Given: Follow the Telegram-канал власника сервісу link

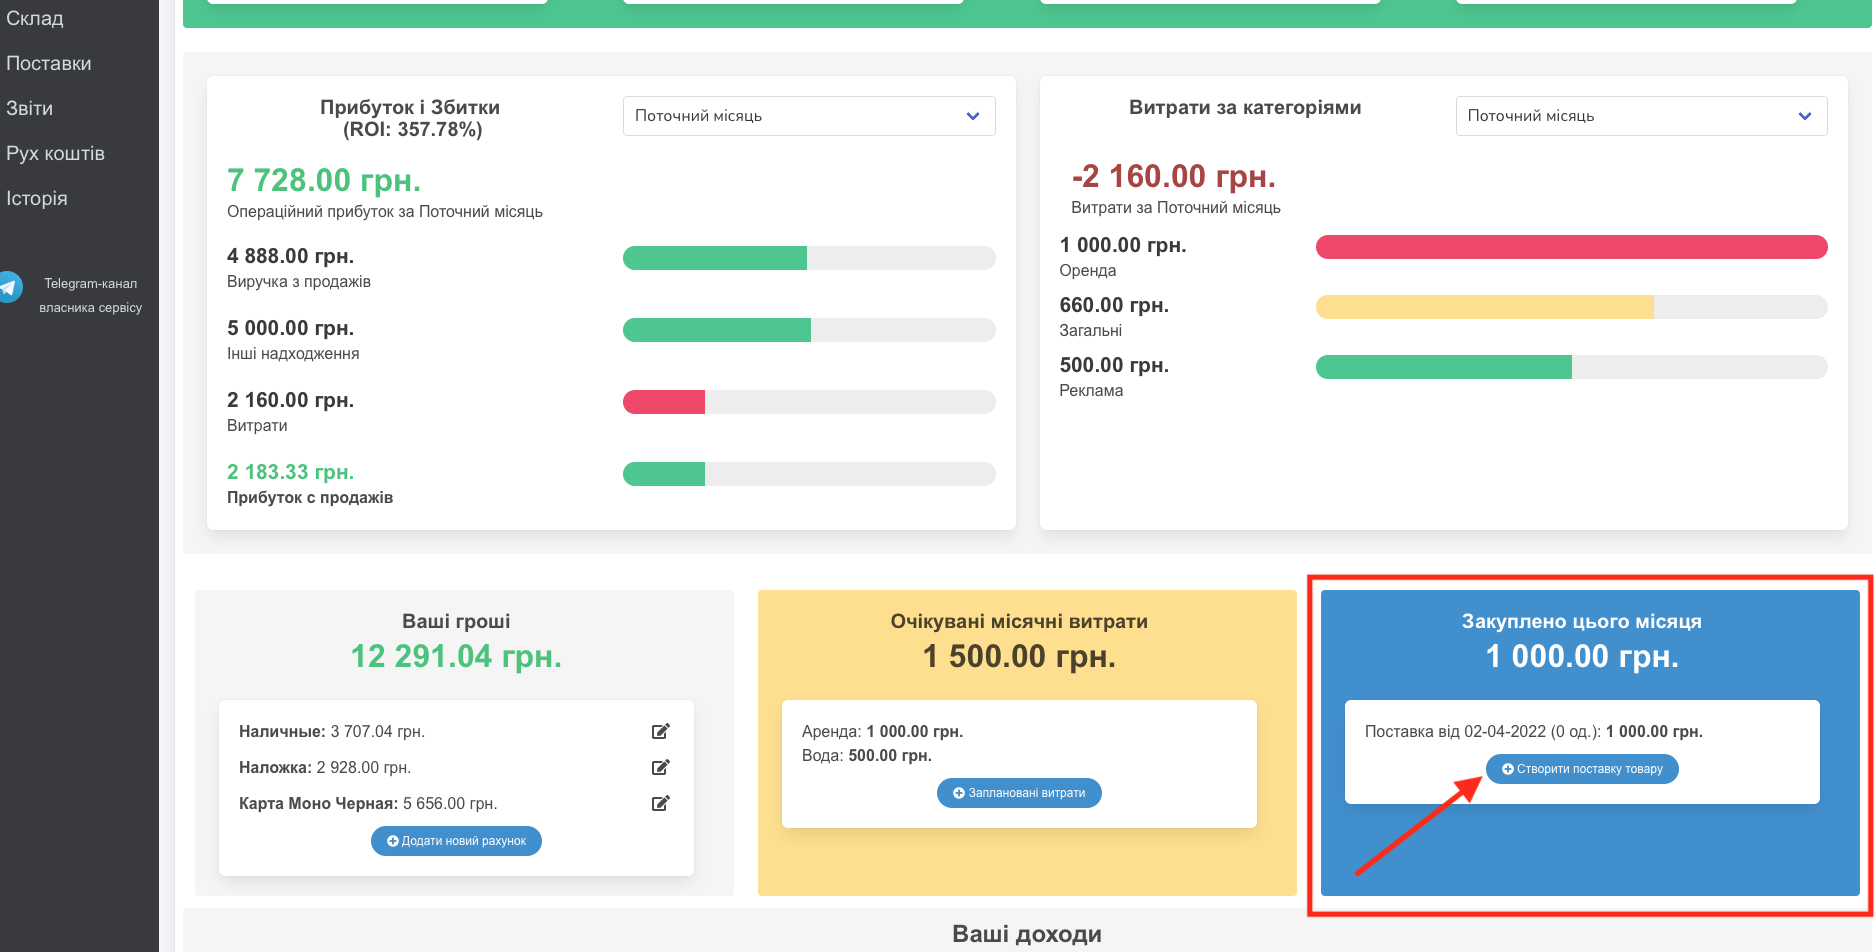Looking at the screenshot, I should pos(89,295).
